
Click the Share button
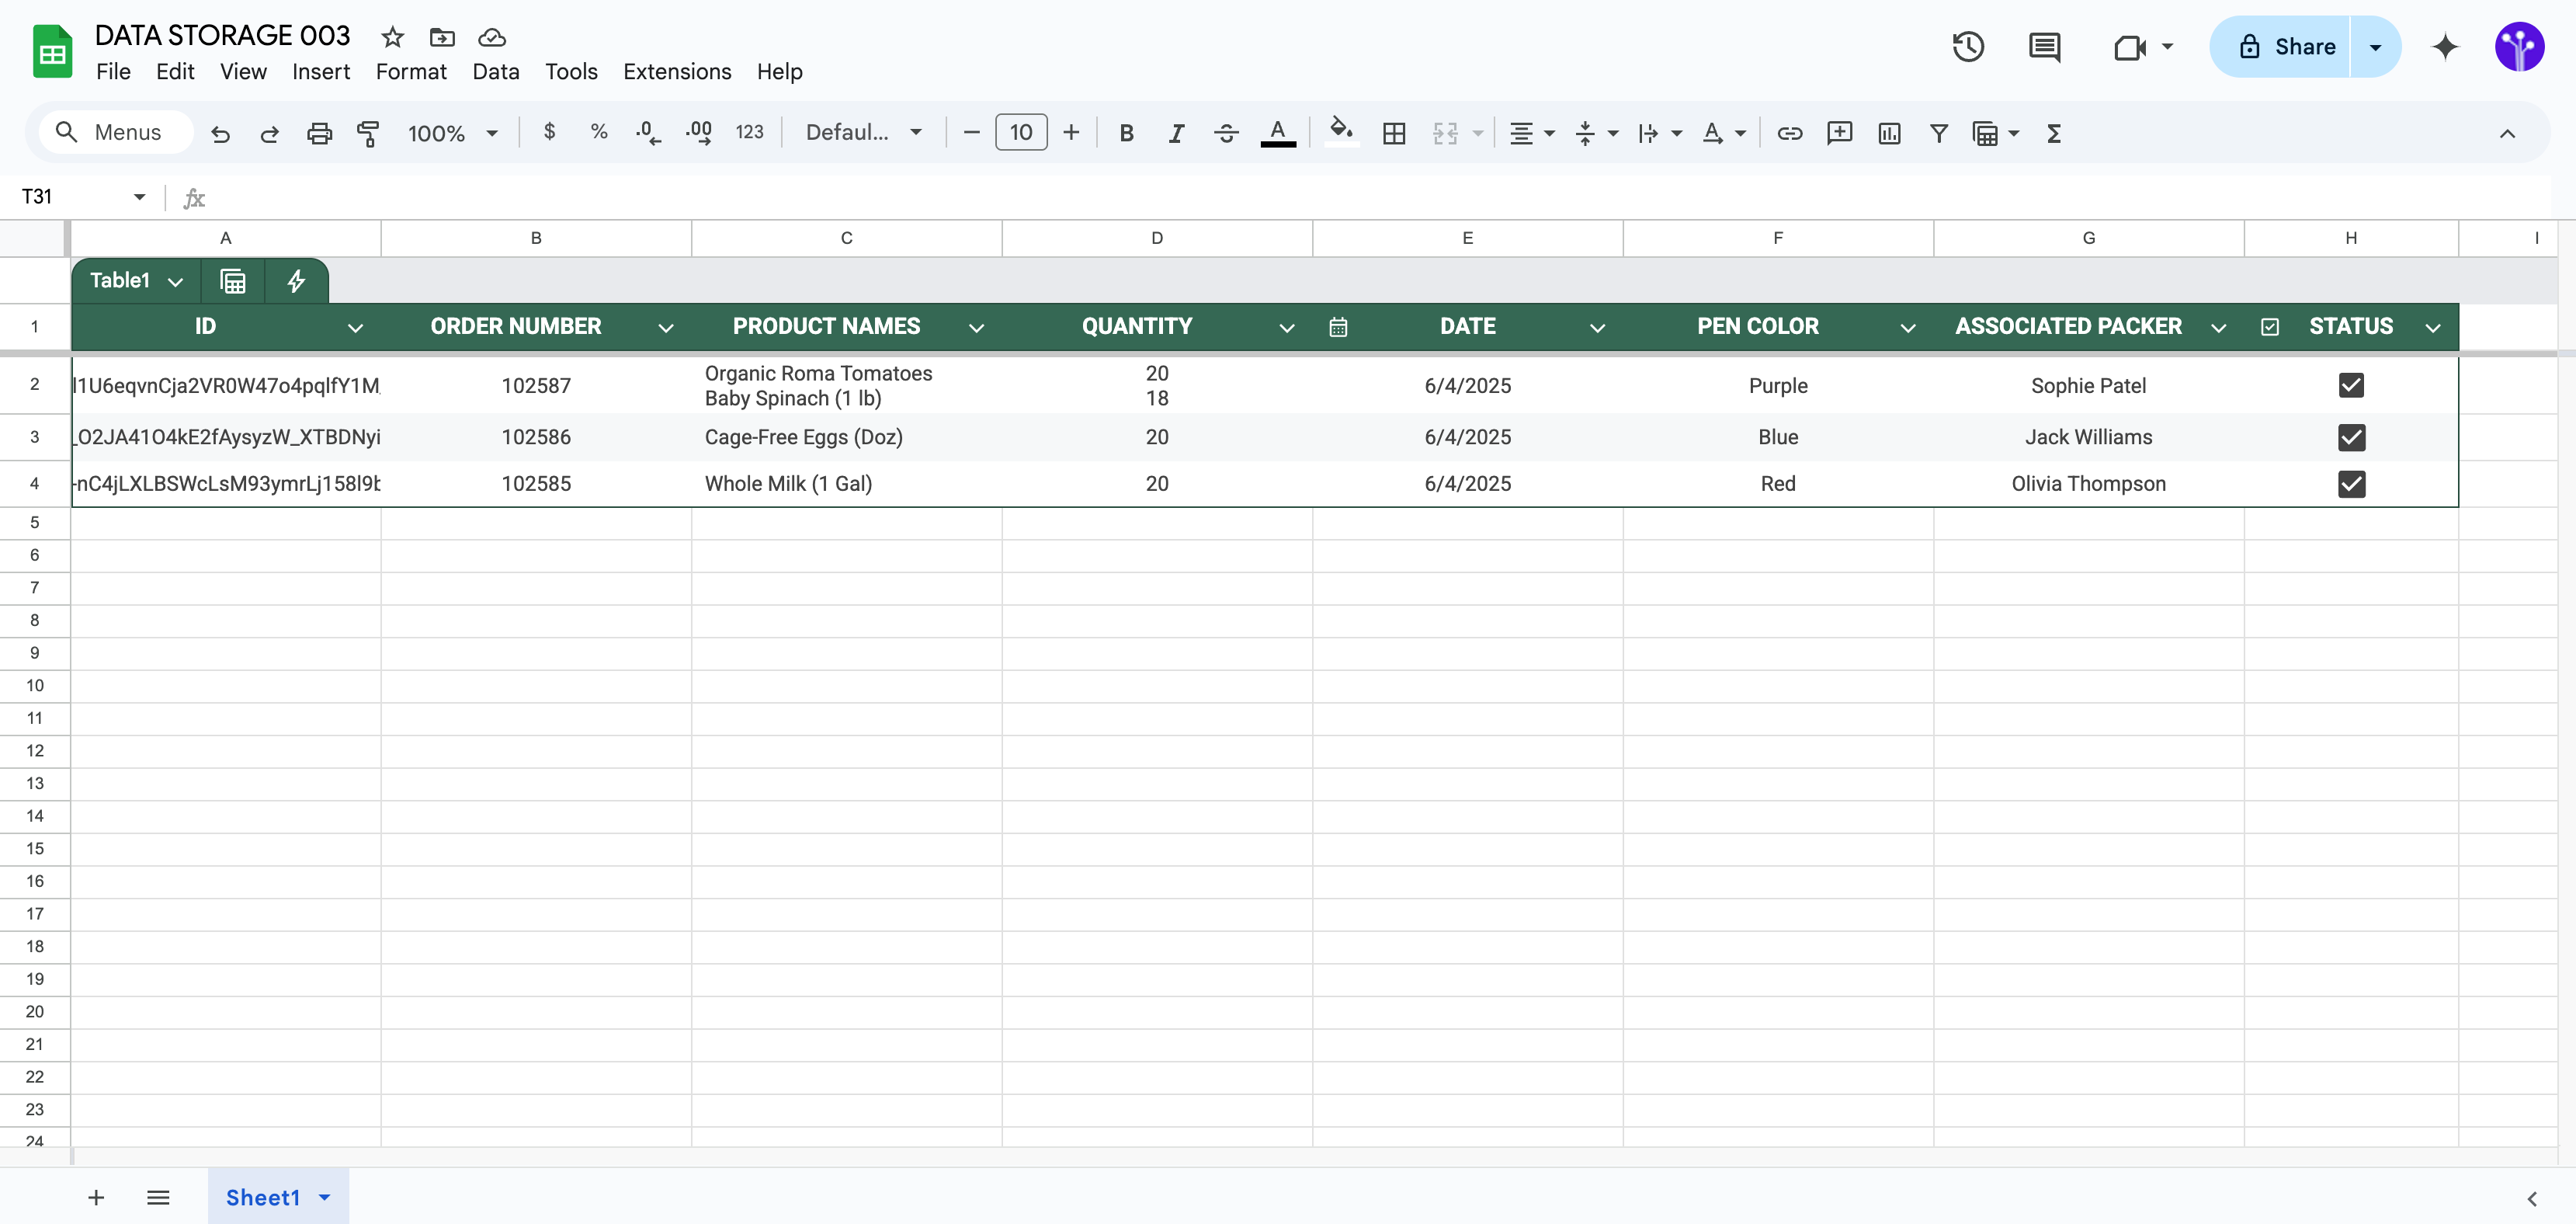[2282, 47]
